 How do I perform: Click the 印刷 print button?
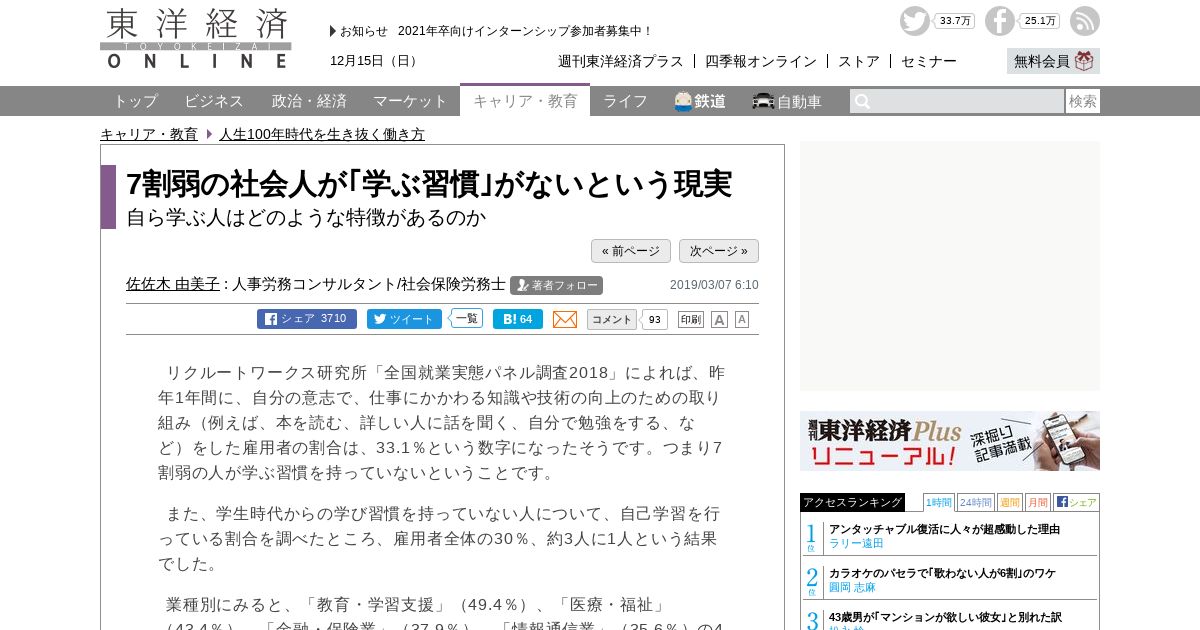pyautogui.click(x=691, y=319)
